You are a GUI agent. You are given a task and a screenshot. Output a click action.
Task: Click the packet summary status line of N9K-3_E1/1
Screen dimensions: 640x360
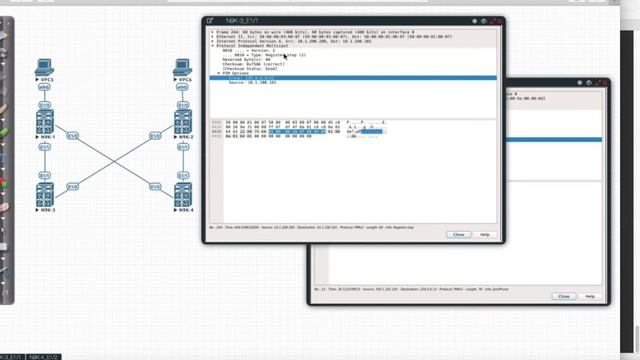(311, 227)
